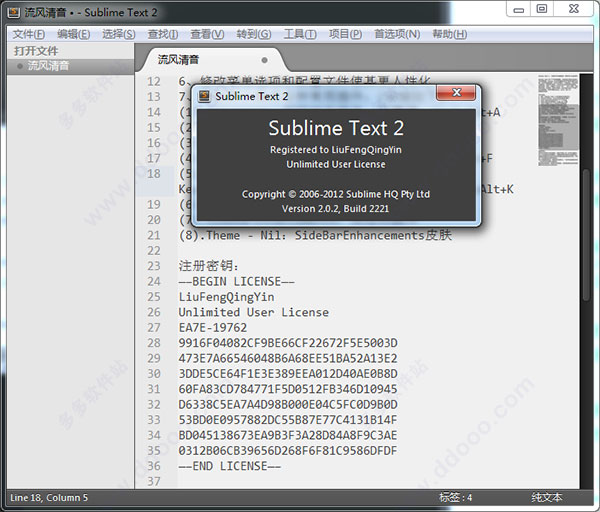Click the 标签: 4 tab size indicator

click(455, 497)
